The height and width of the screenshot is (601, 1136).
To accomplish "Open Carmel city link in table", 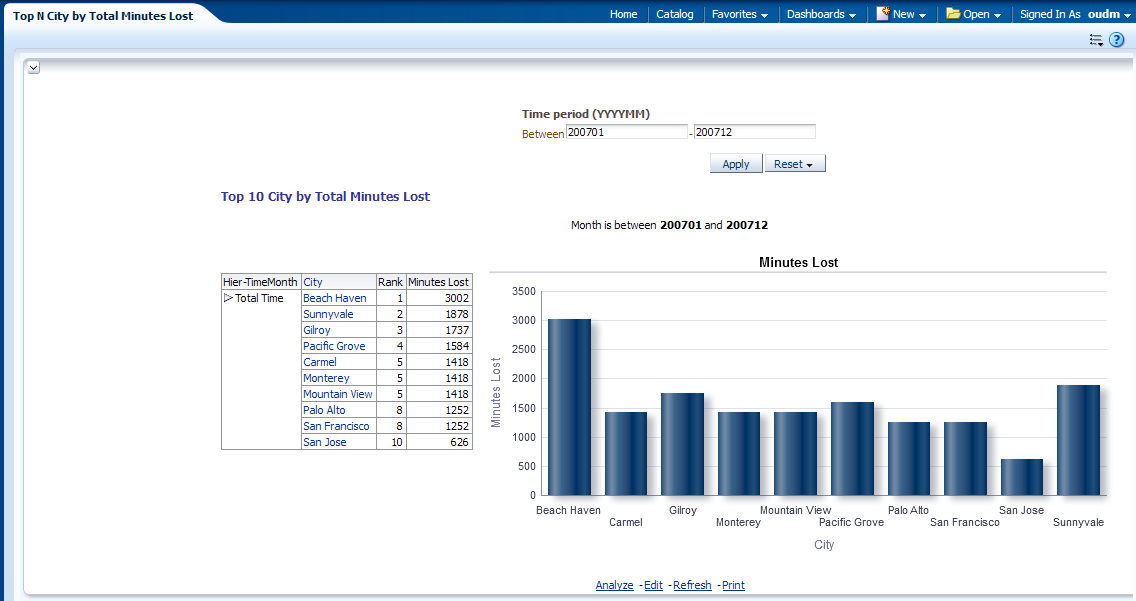I will pos(320,361).
